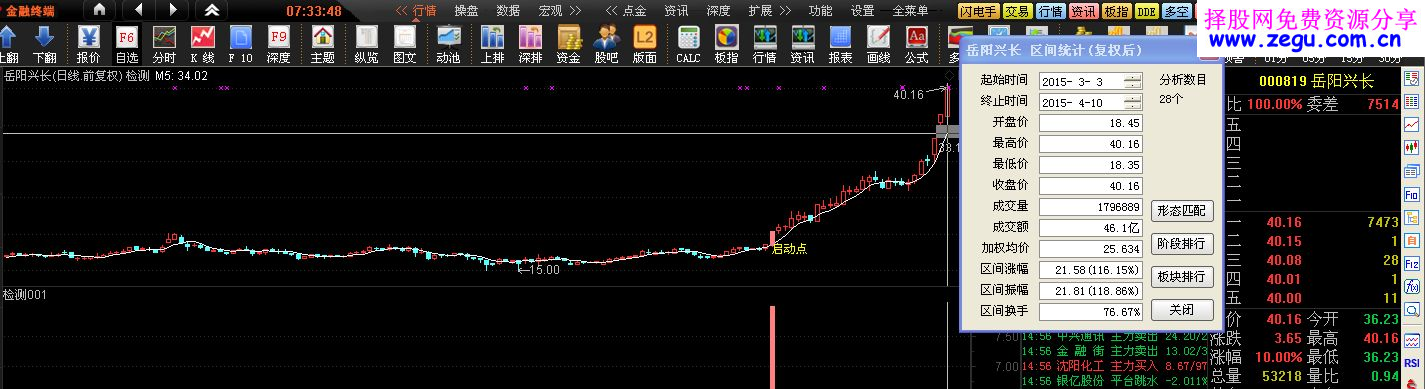Select the 画线 drawing line tool
This screenshot has width=1425, height=389.
tap(878, 44)
